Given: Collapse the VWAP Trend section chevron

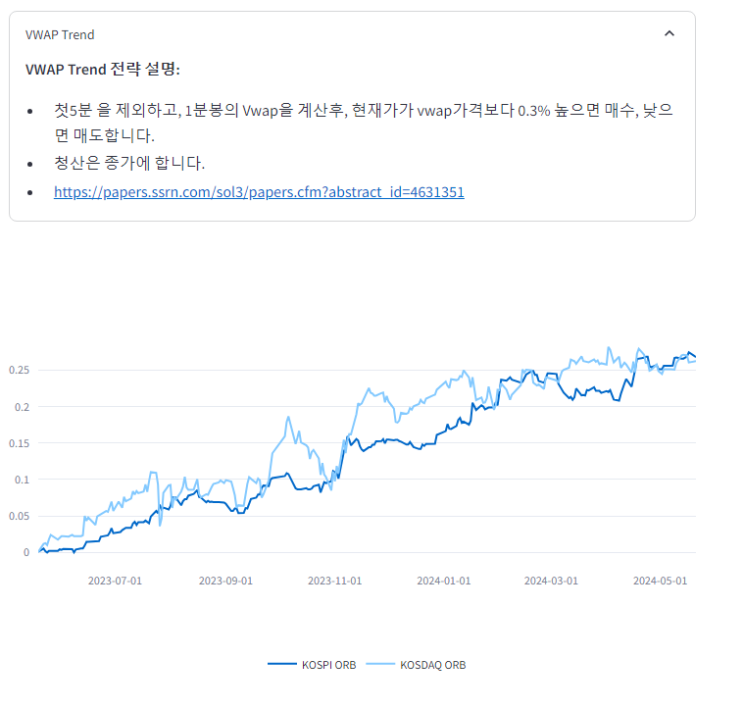Looking at the screenshot, I should pyautogui.click(x=669, y=34).
